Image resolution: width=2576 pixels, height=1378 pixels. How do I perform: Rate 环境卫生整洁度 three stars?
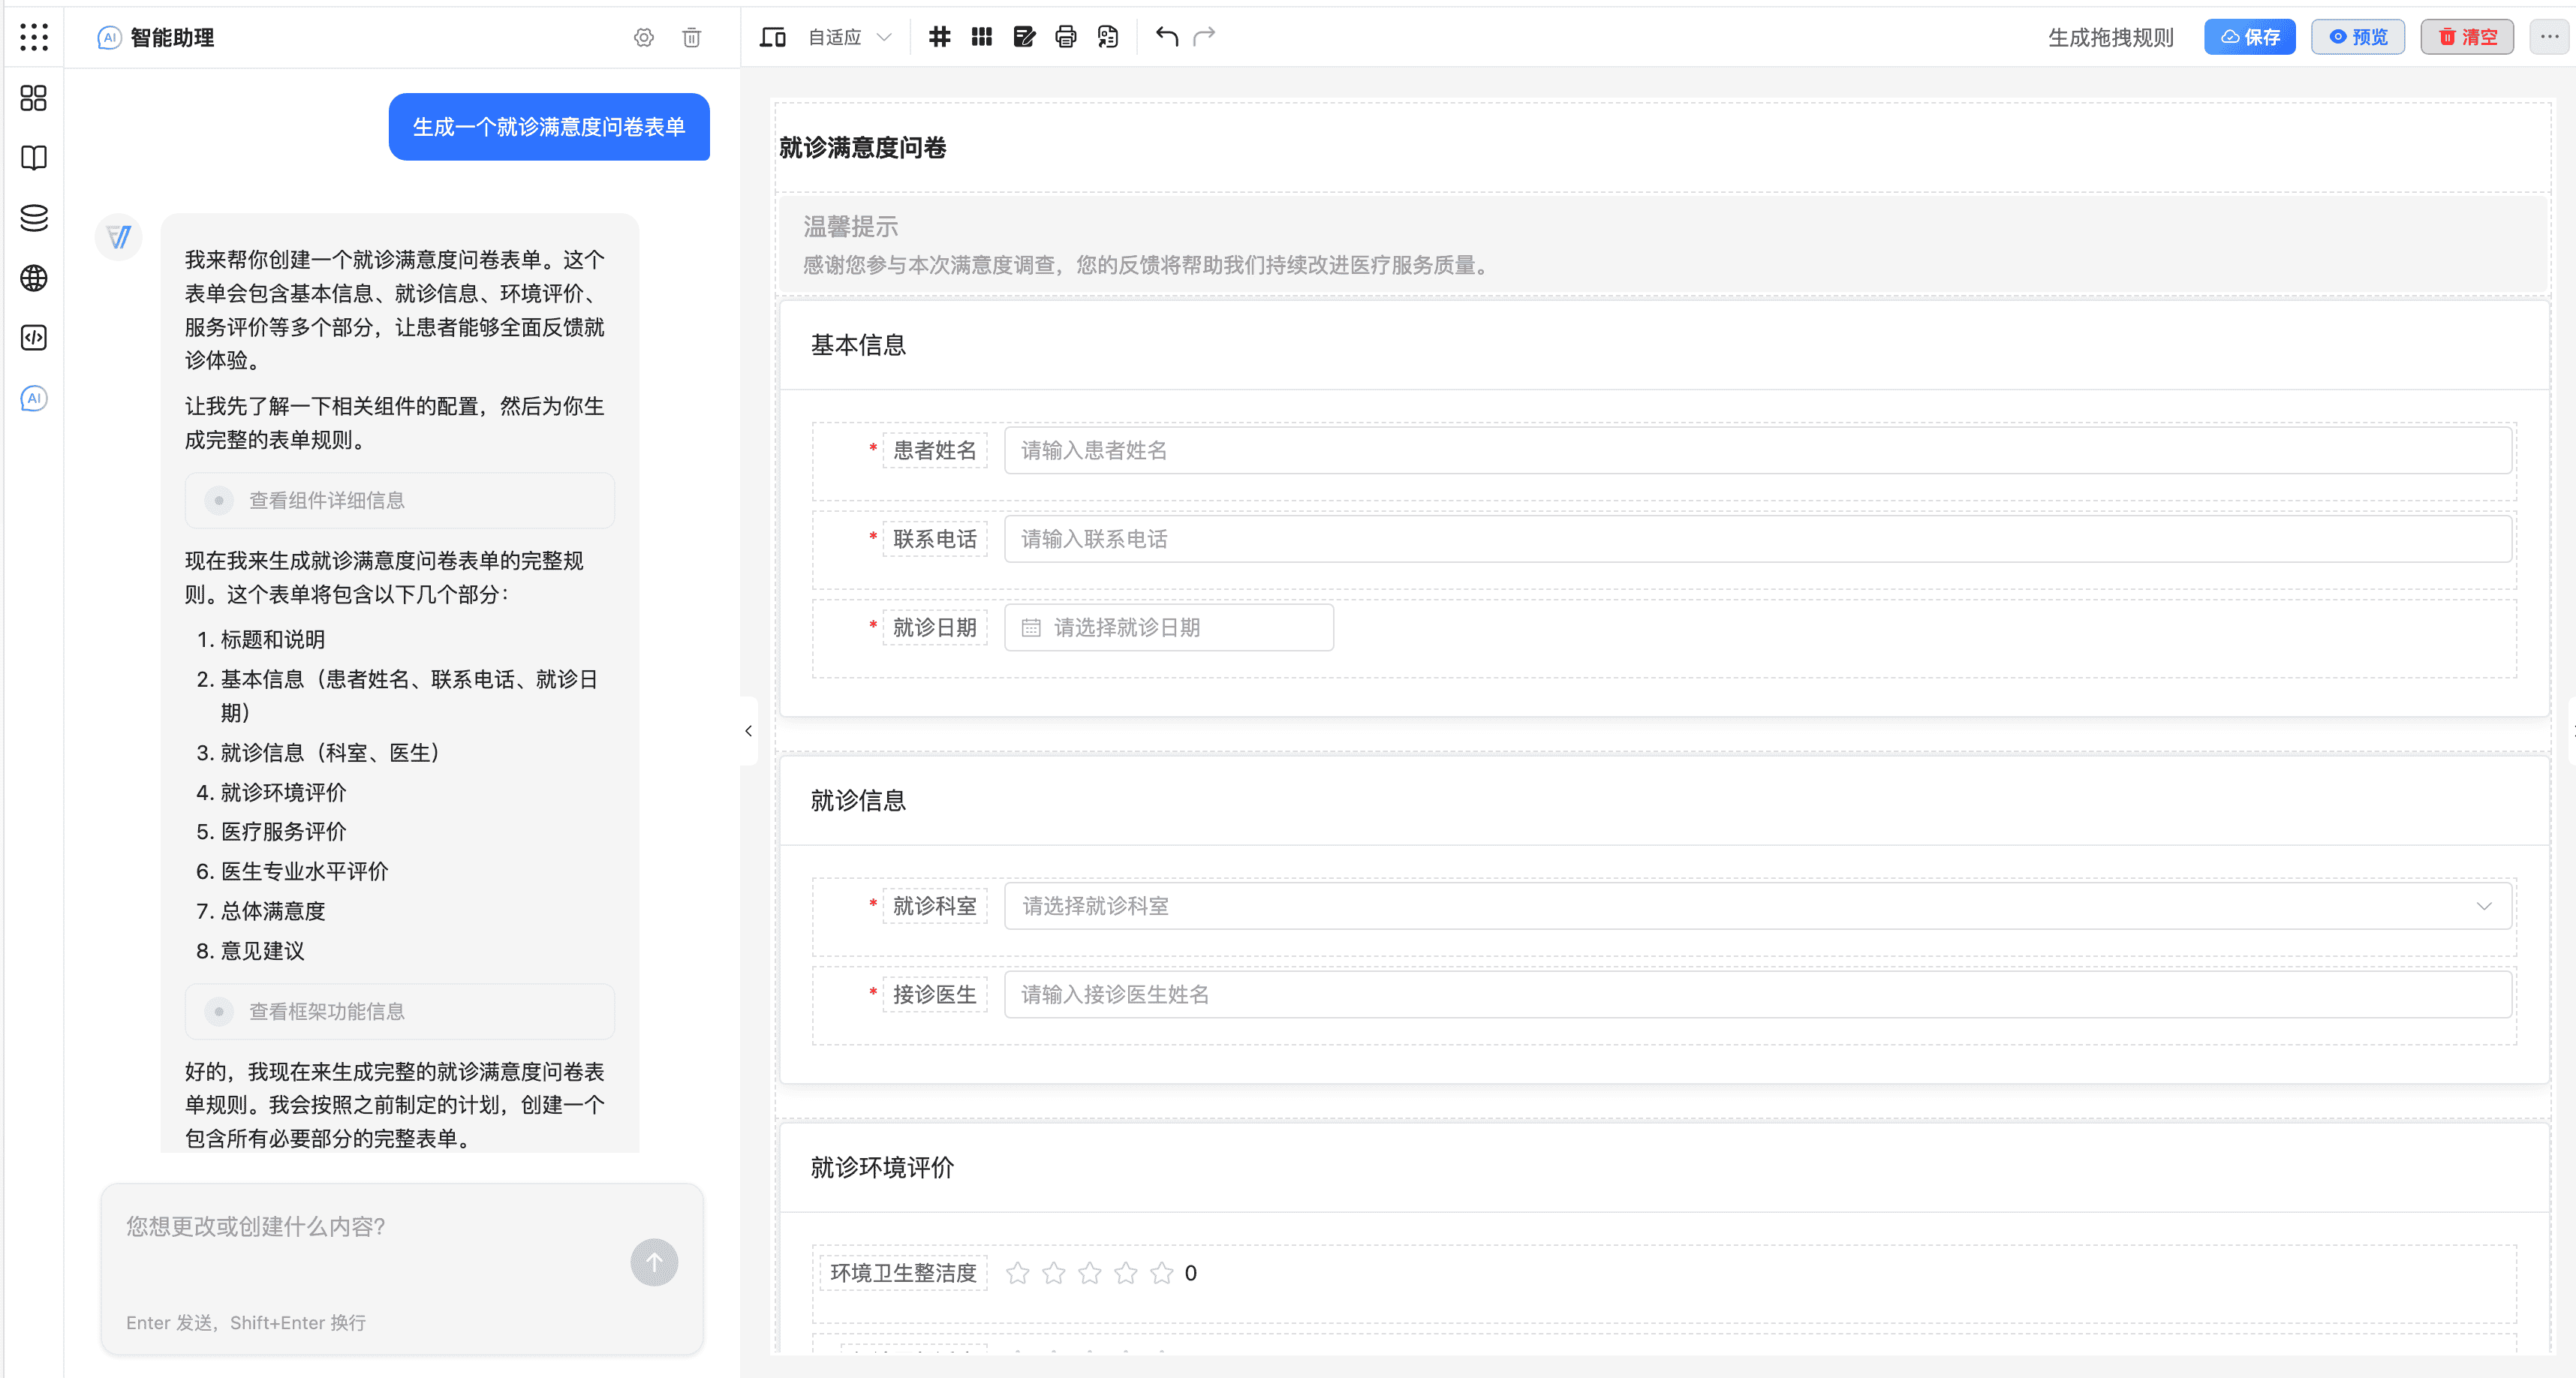click(1090, 1273)
